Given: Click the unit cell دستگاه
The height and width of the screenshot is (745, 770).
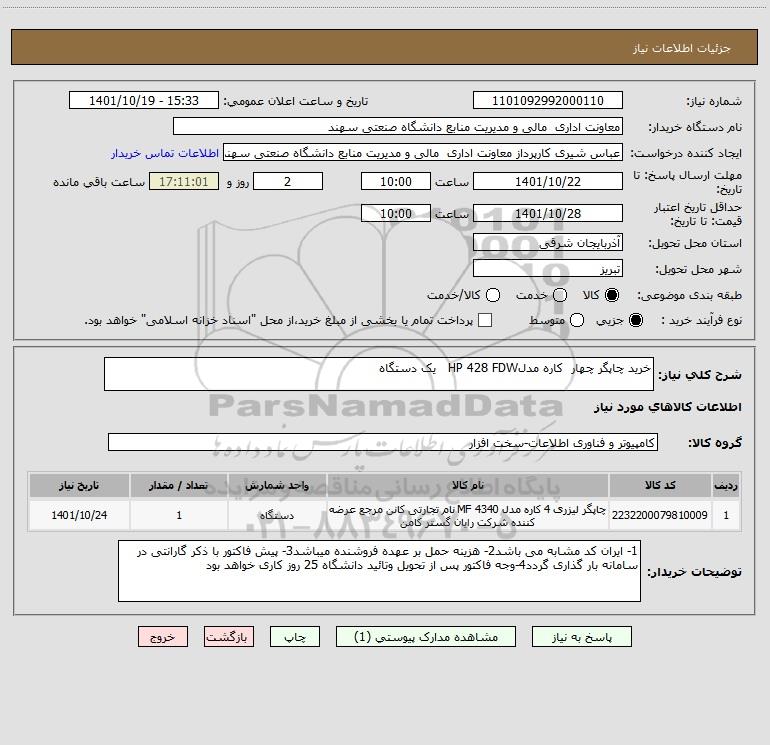Looking at the screenshot, I should point(277,515).
